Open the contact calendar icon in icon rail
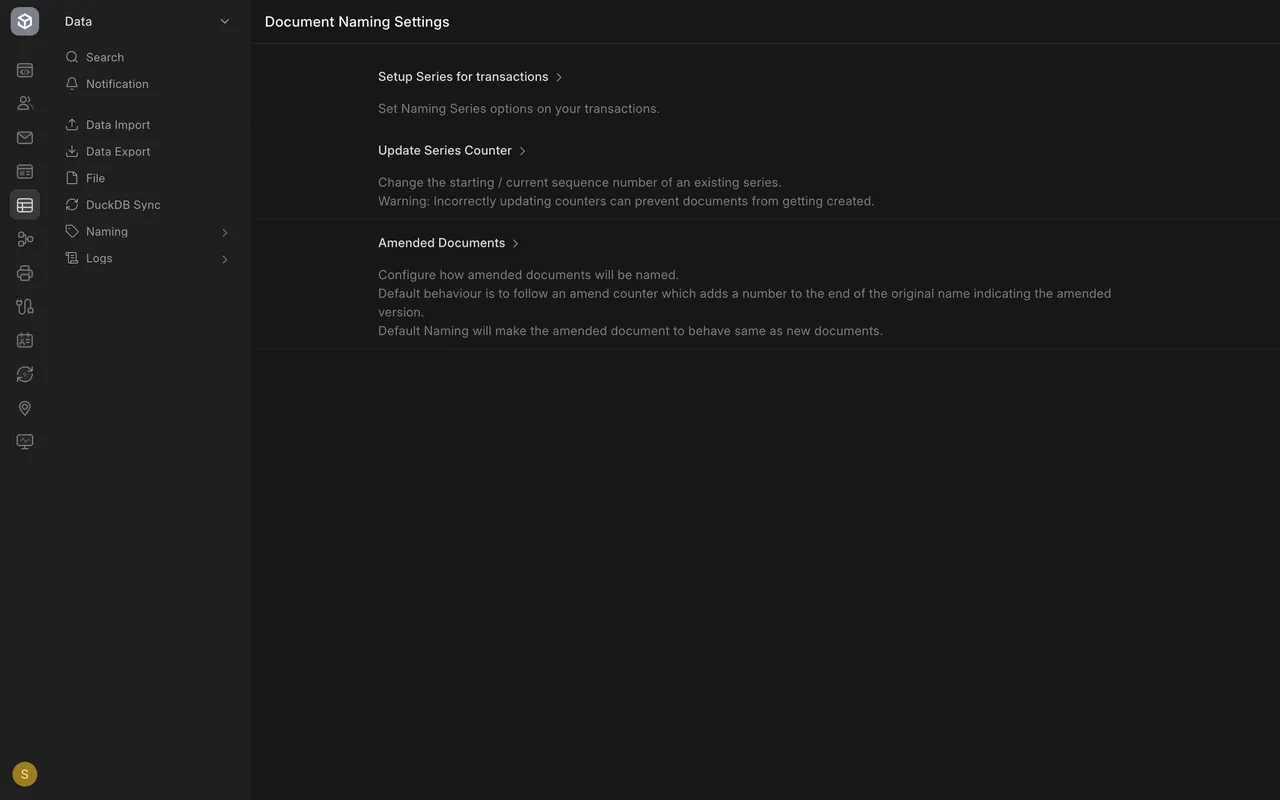The height and width of the screenshot is (800, 1280). point(25,340)
